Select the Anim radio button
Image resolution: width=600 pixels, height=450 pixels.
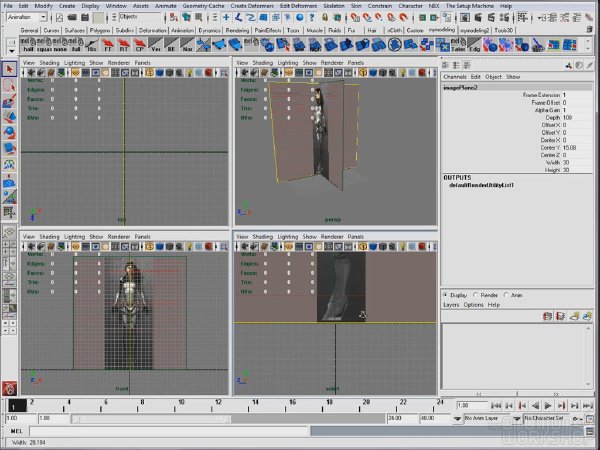click(506, 295)
